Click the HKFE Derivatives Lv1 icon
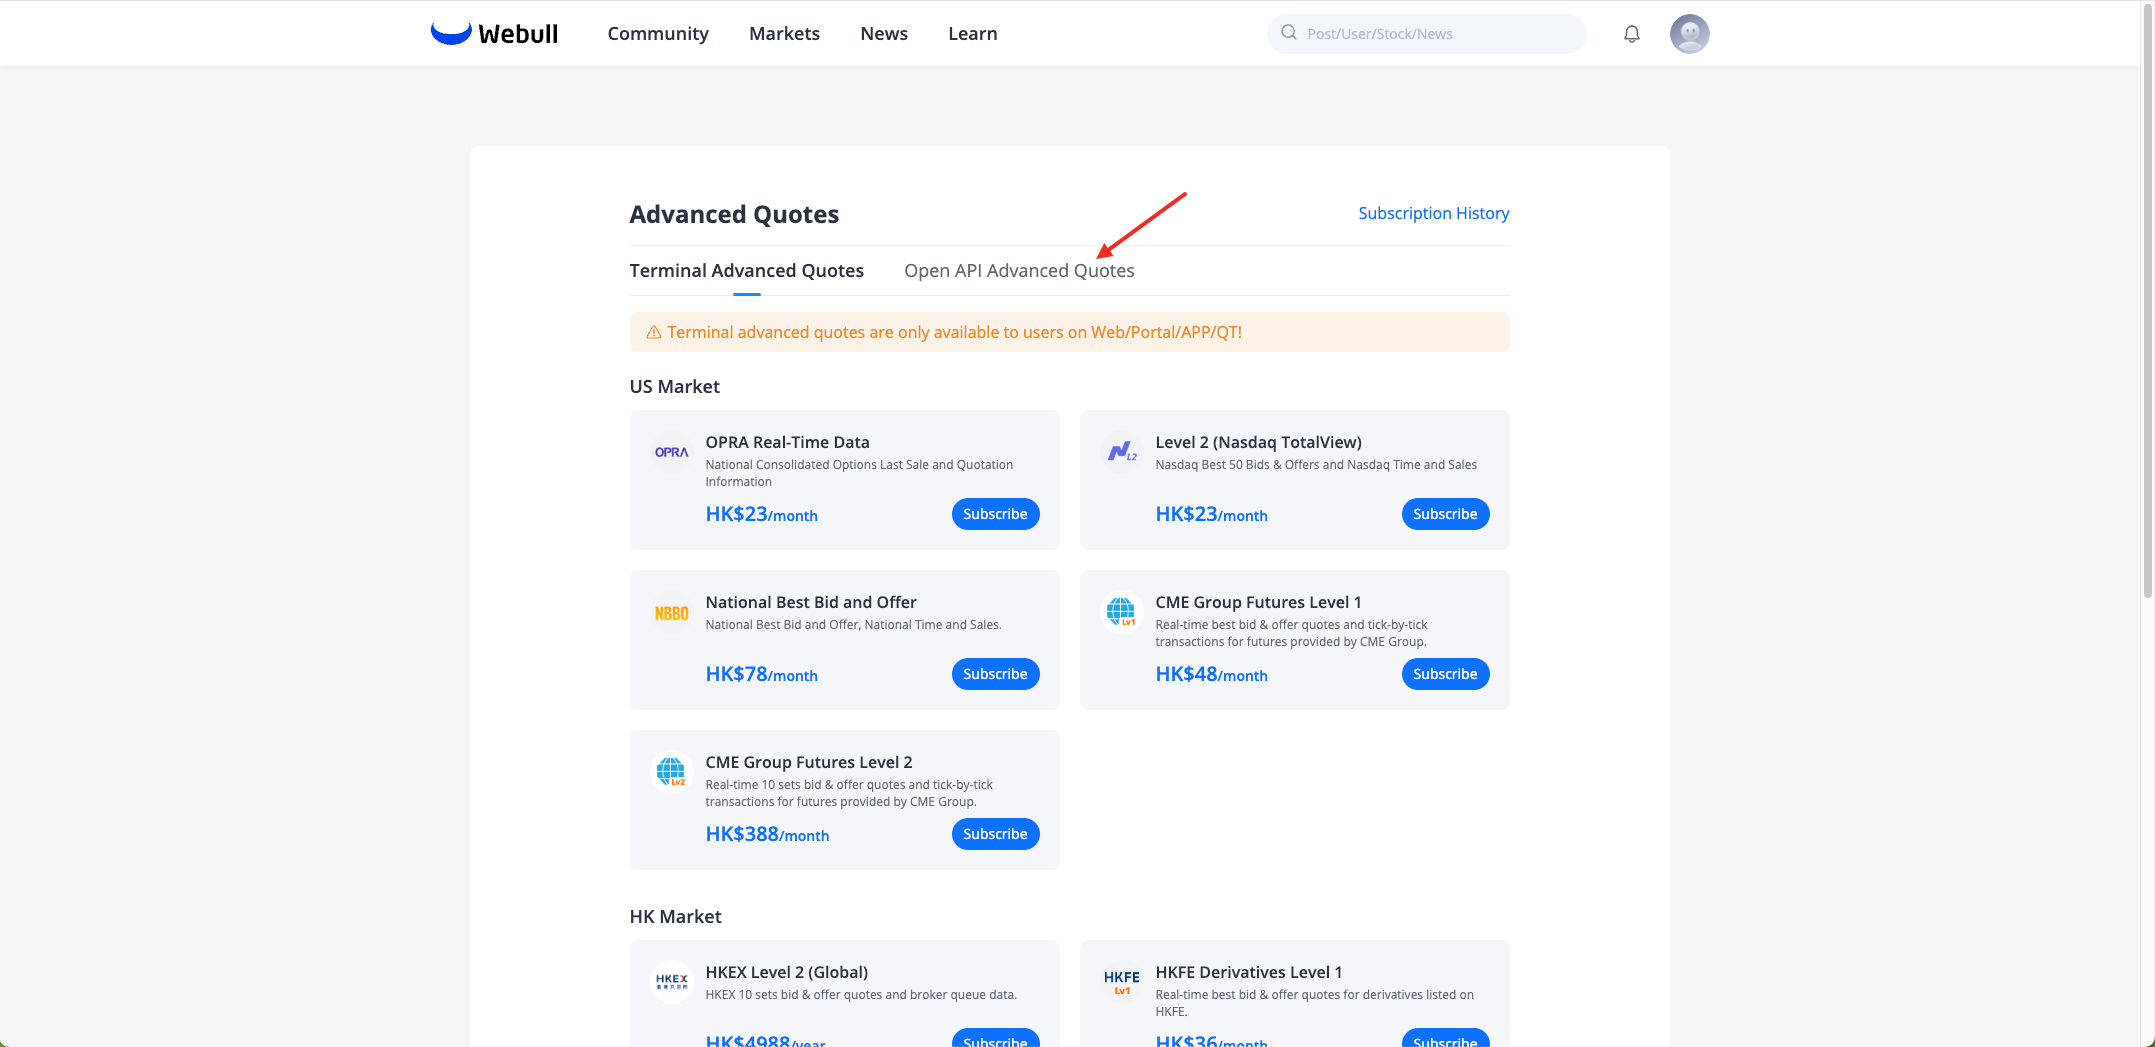Image resolution: width=2155 pixels, height=1047 pixels. click(x=1121, y=982)
